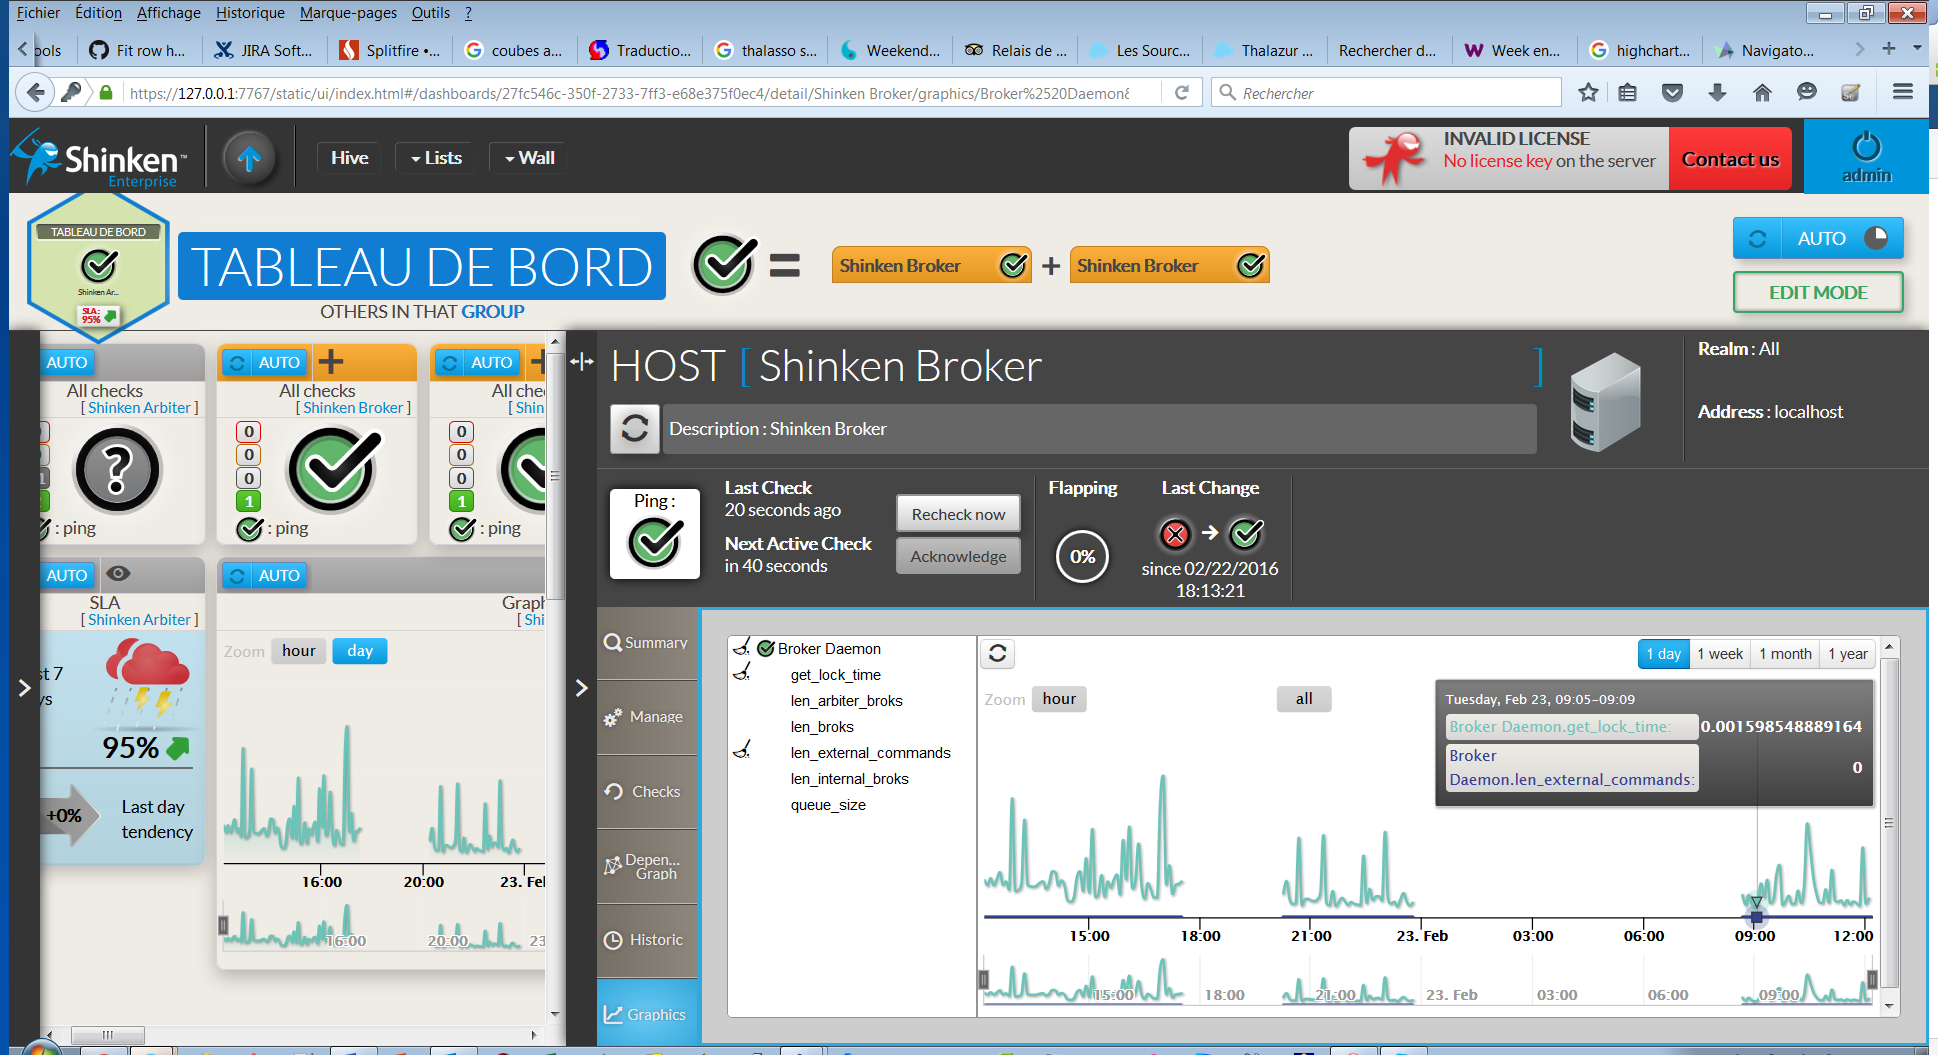Toggle the eye icon on SLA widget
Screen dimensions: 1938x1055
[x=118, y=574]
